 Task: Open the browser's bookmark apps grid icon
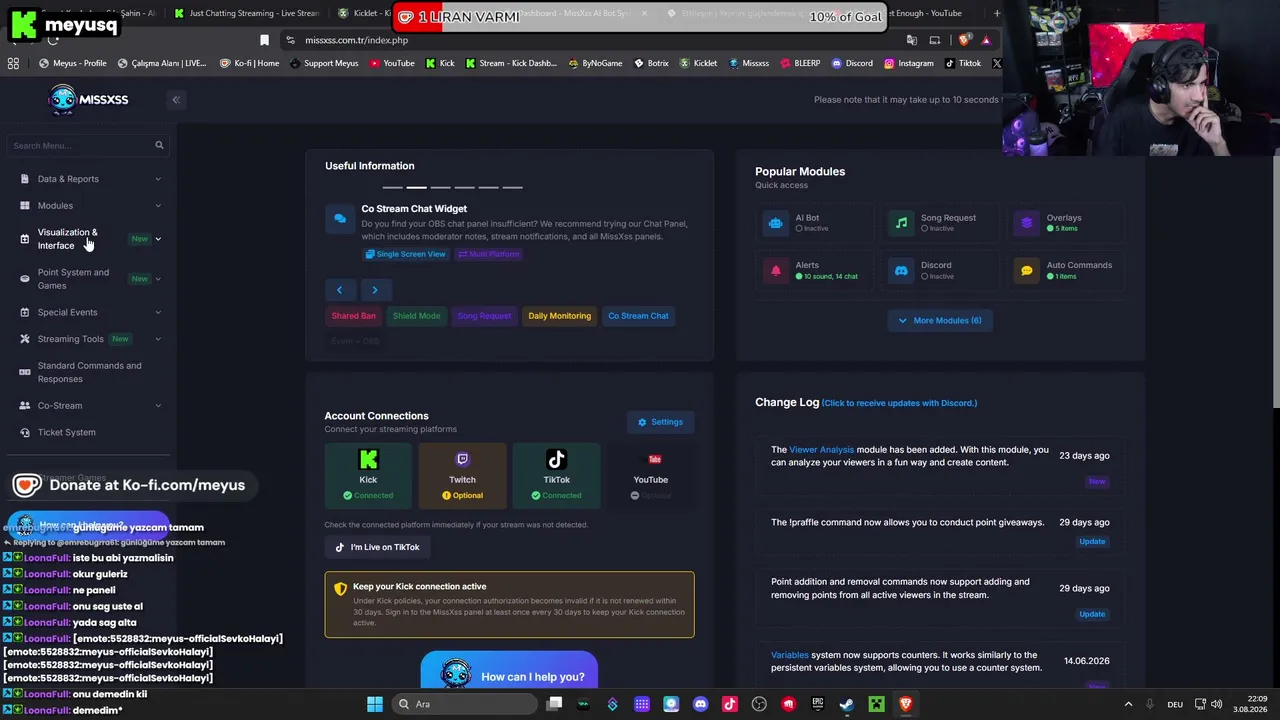pos(13,63)
